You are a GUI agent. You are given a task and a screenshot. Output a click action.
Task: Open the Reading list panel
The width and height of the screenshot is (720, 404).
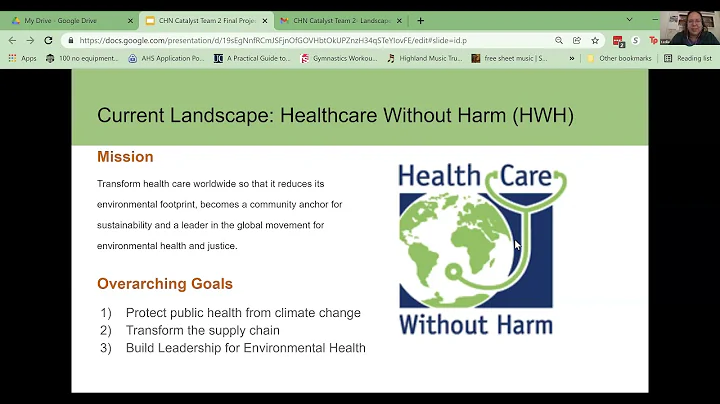(x=688, y=58)
